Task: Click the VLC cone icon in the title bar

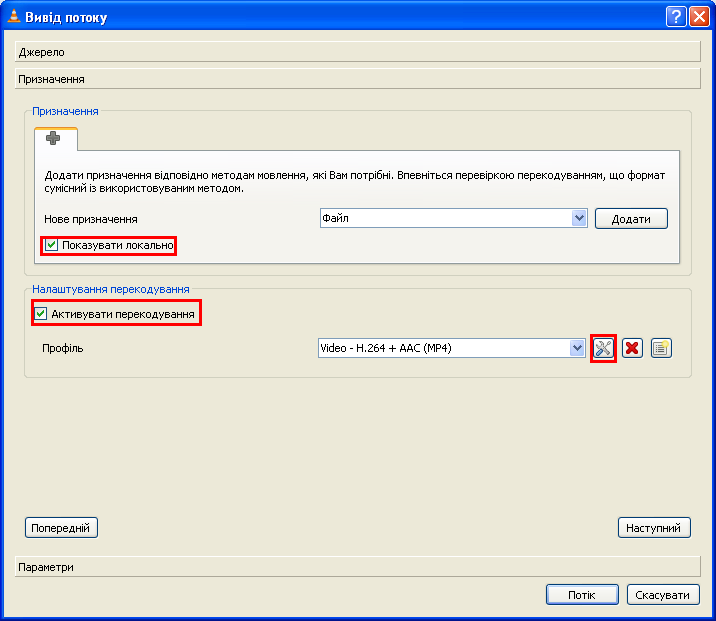Action: point(14,16)
